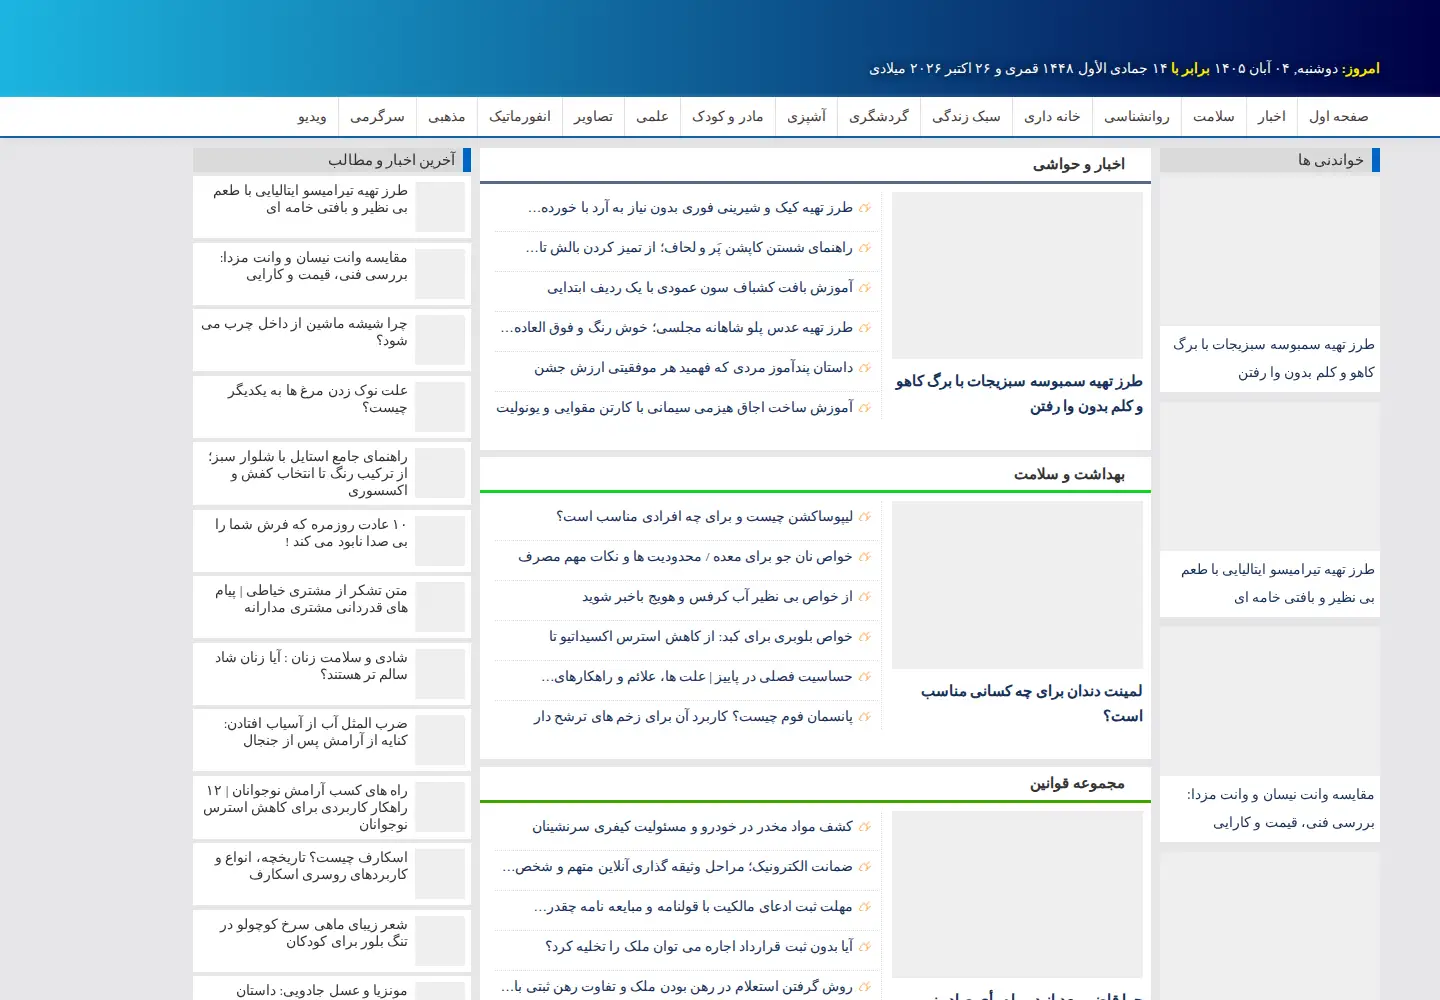Image resolution: width=1440 pixels, height=1000 pixels.
Task: Open the روانشناسی menu section
Action: pyautogui.click(x=1136, y=117)
